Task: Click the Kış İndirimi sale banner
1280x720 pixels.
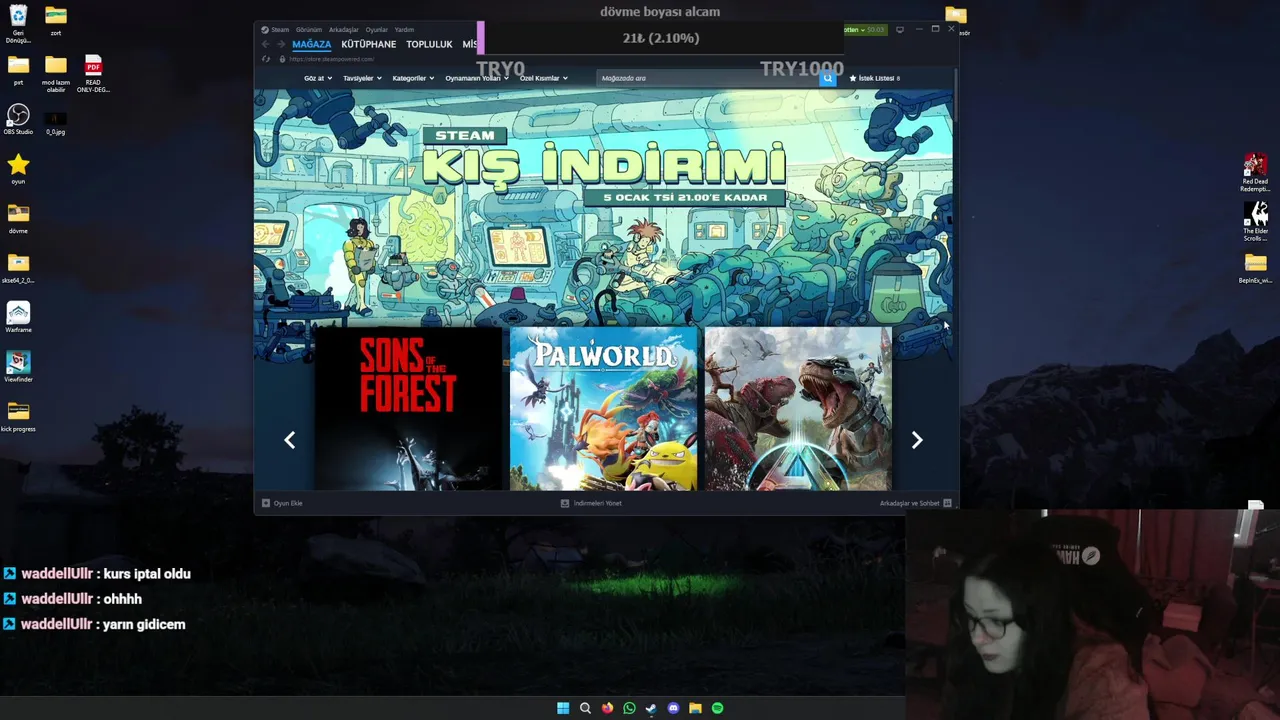Action: tap(603, 207)
